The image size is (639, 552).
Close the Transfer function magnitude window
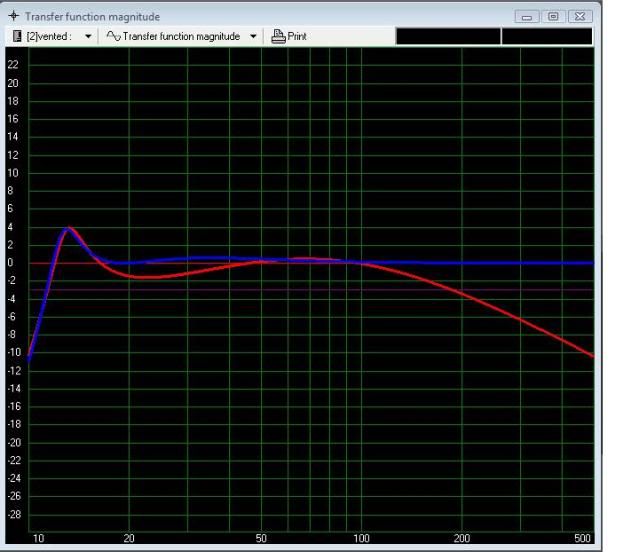(580, 17)
